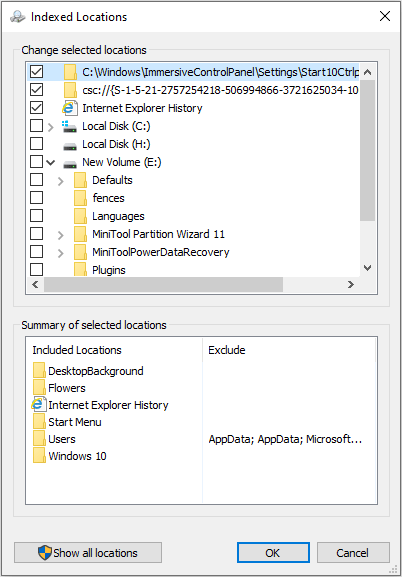This screenshot has width=402, height=577.
Task: Uncheck the Internet Explorer History checkbox
Action: pos(36,108)
